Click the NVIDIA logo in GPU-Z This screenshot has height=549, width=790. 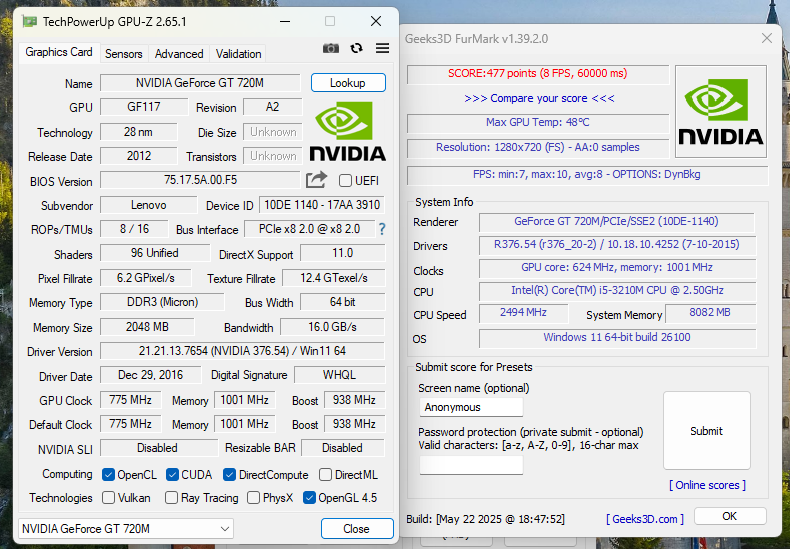348,131
